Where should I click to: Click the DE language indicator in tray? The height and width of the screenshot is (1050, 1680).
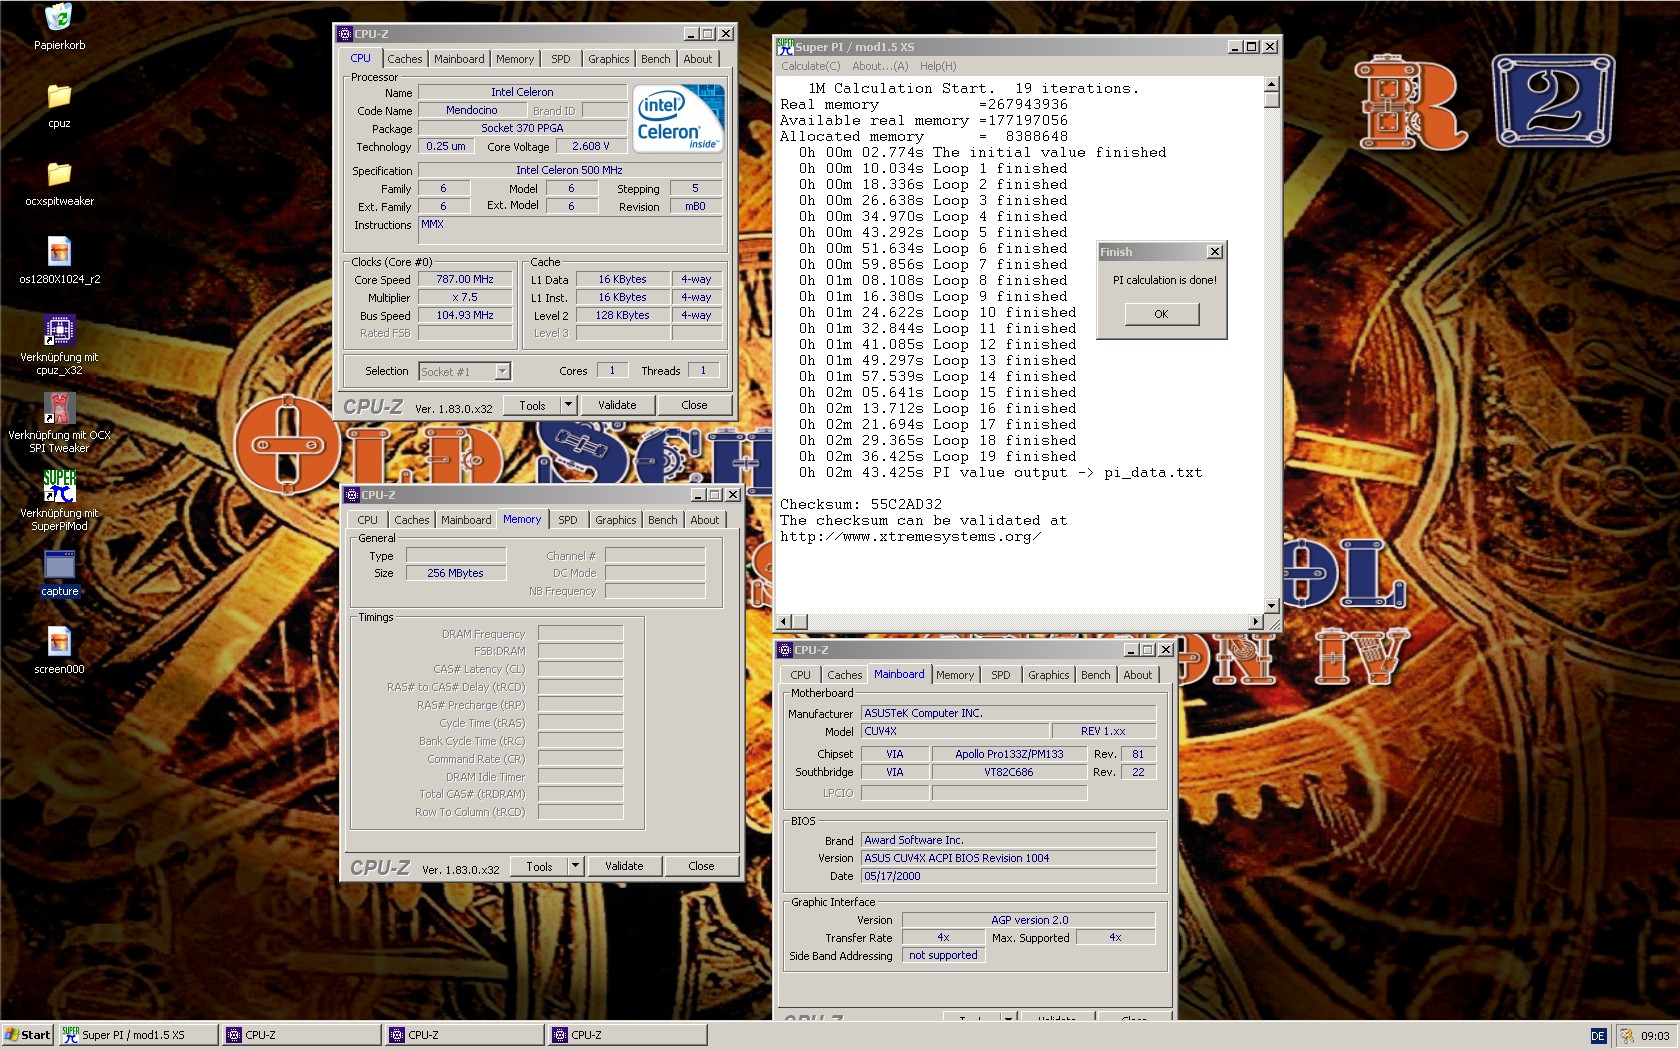click(x=1598, y=1036)
